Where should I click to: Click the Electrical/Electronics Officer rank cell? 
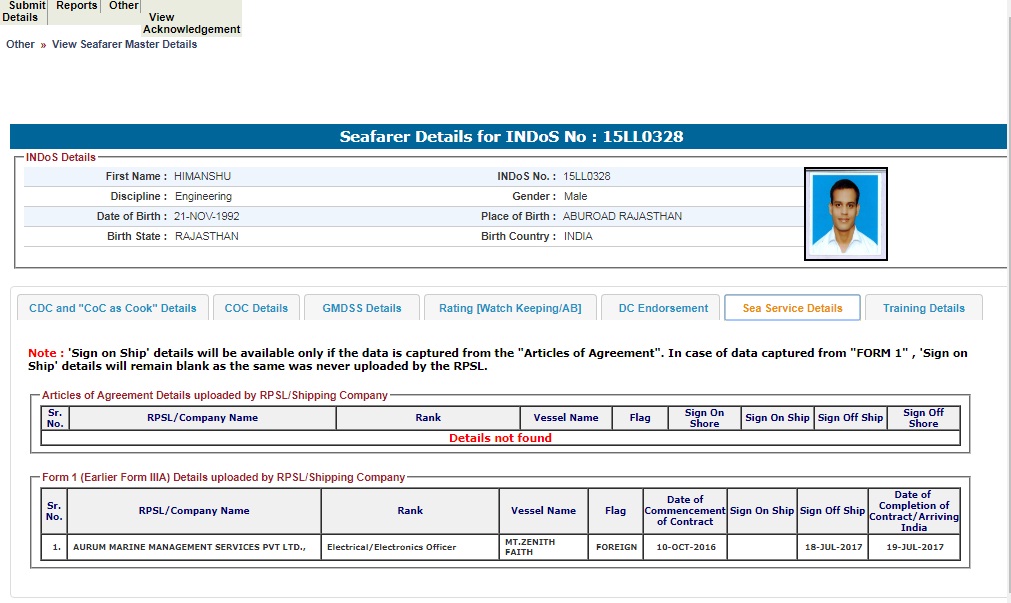392,547
